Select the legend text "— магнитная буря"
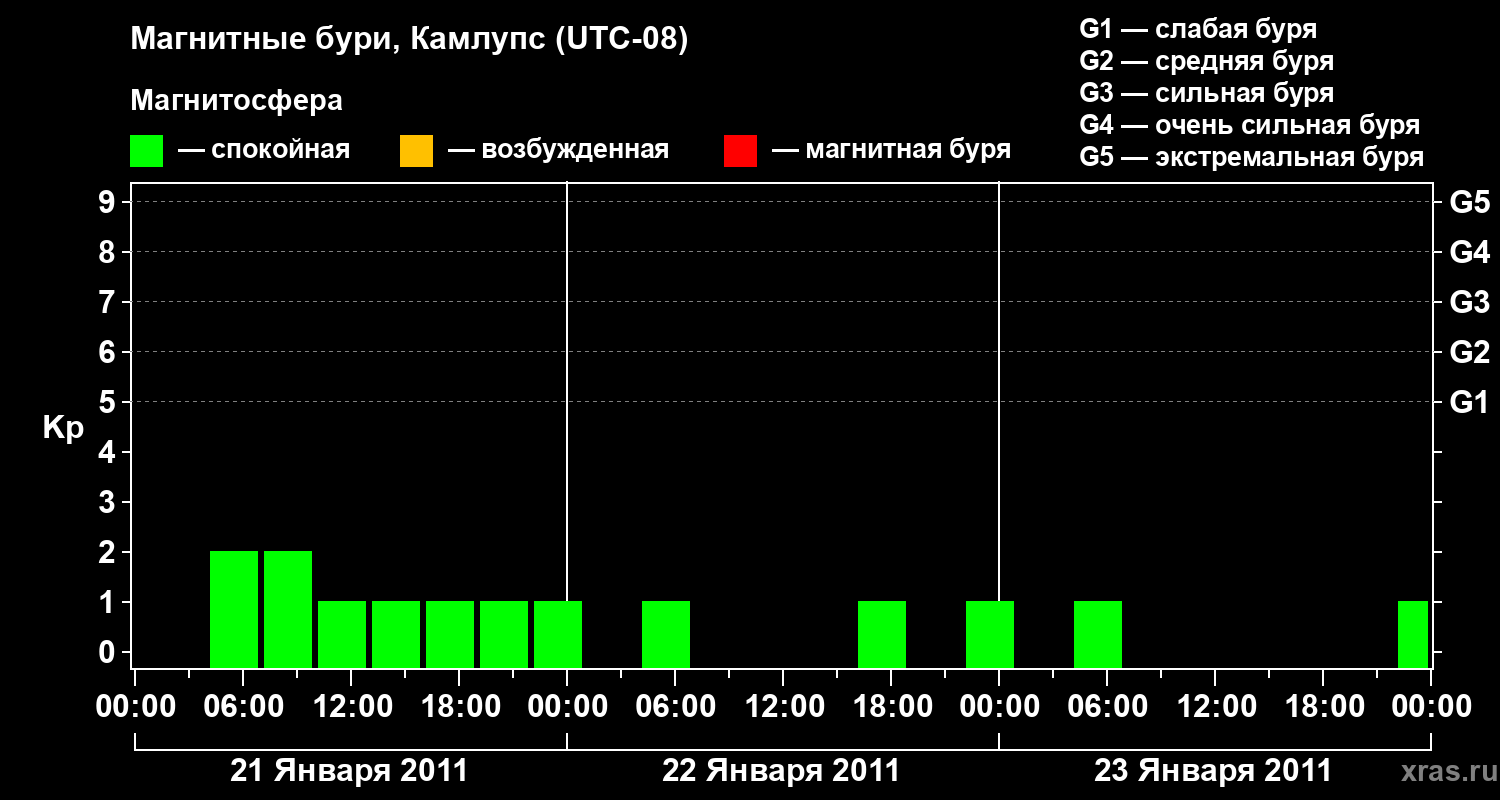Viewport: 1500px width, 800px height. (891, 150)
